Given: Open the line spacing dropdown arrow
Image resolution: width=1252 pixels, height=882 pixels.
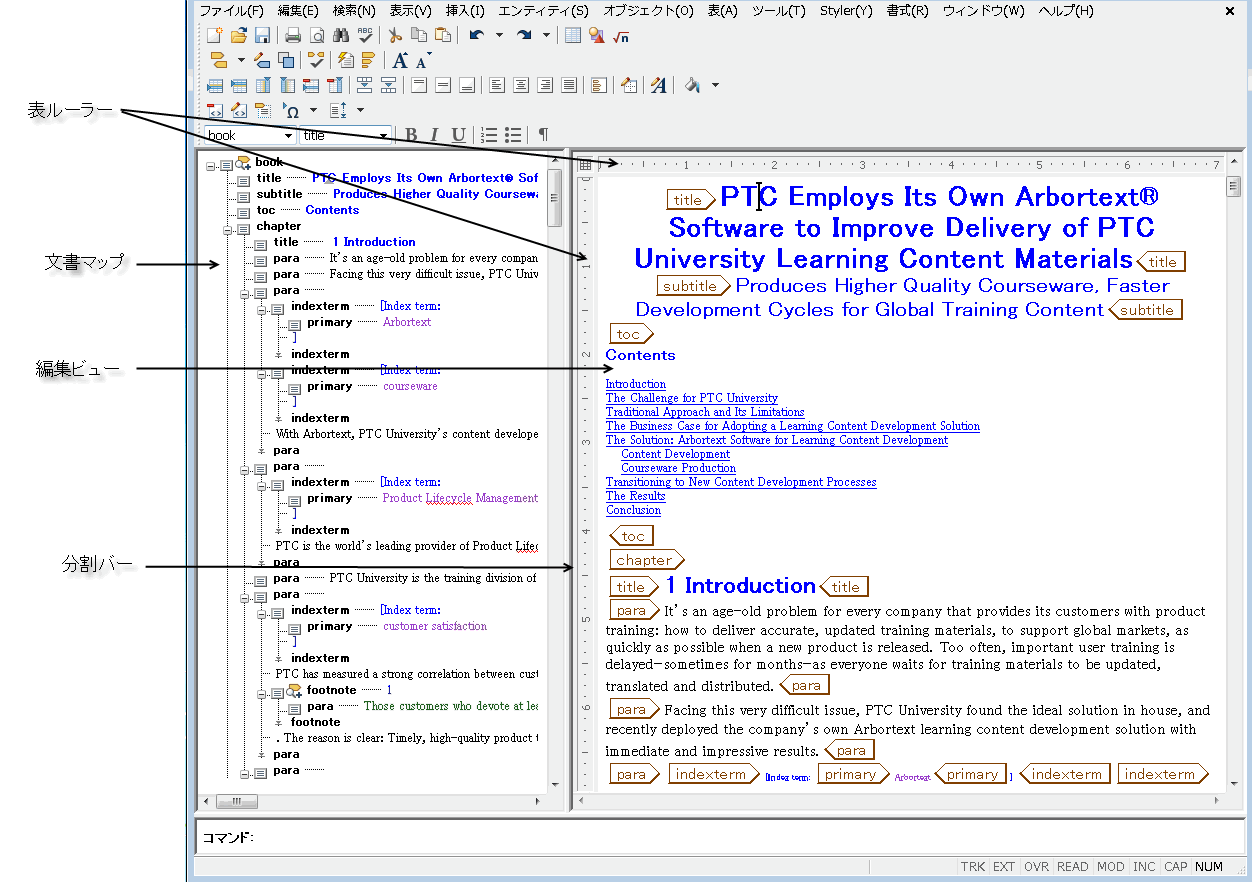Looking at the screenshot, I should pos(360,110).
